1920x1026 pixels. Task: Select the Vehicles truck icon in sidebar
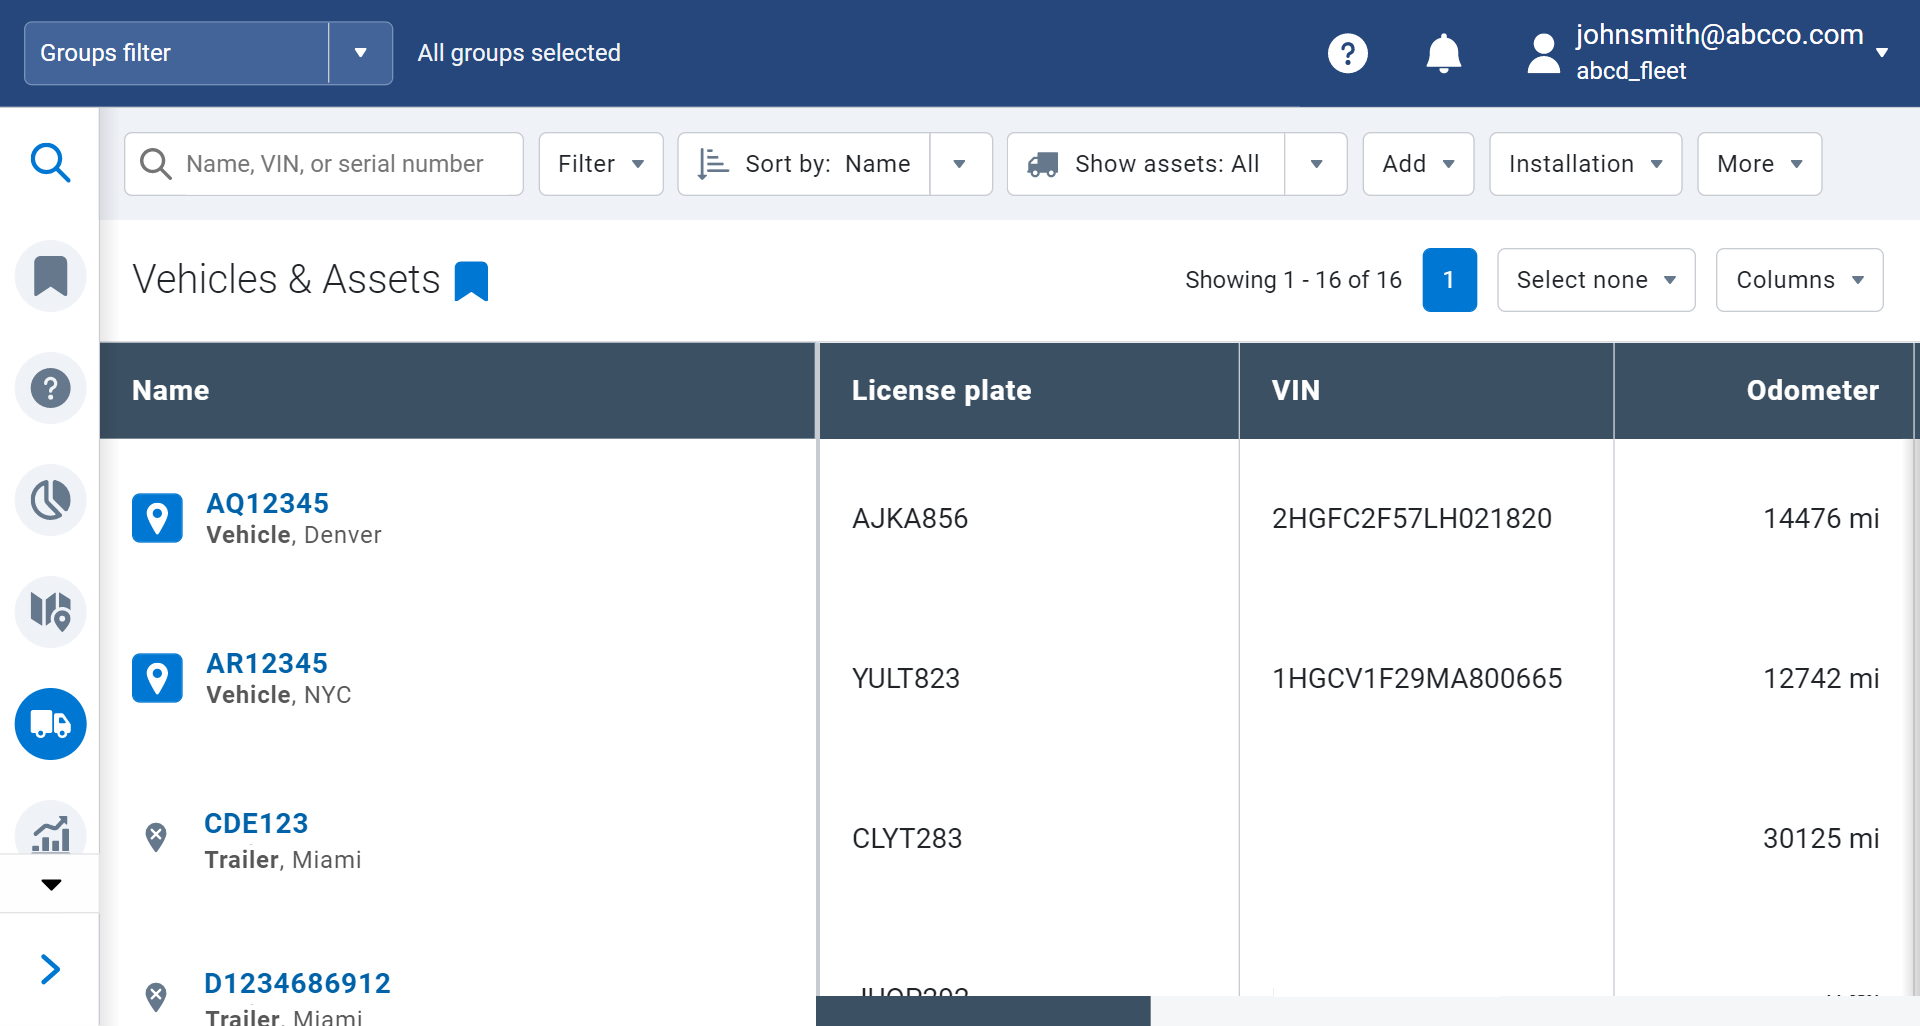click(x=50, y=724)
